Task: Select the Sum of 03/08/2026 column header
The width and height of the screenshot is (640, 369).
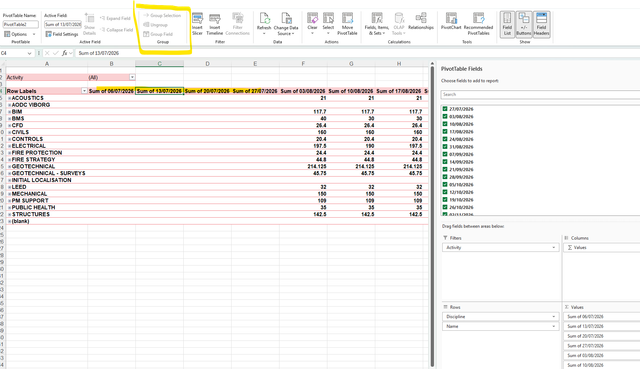Action: tap(303, 91)
